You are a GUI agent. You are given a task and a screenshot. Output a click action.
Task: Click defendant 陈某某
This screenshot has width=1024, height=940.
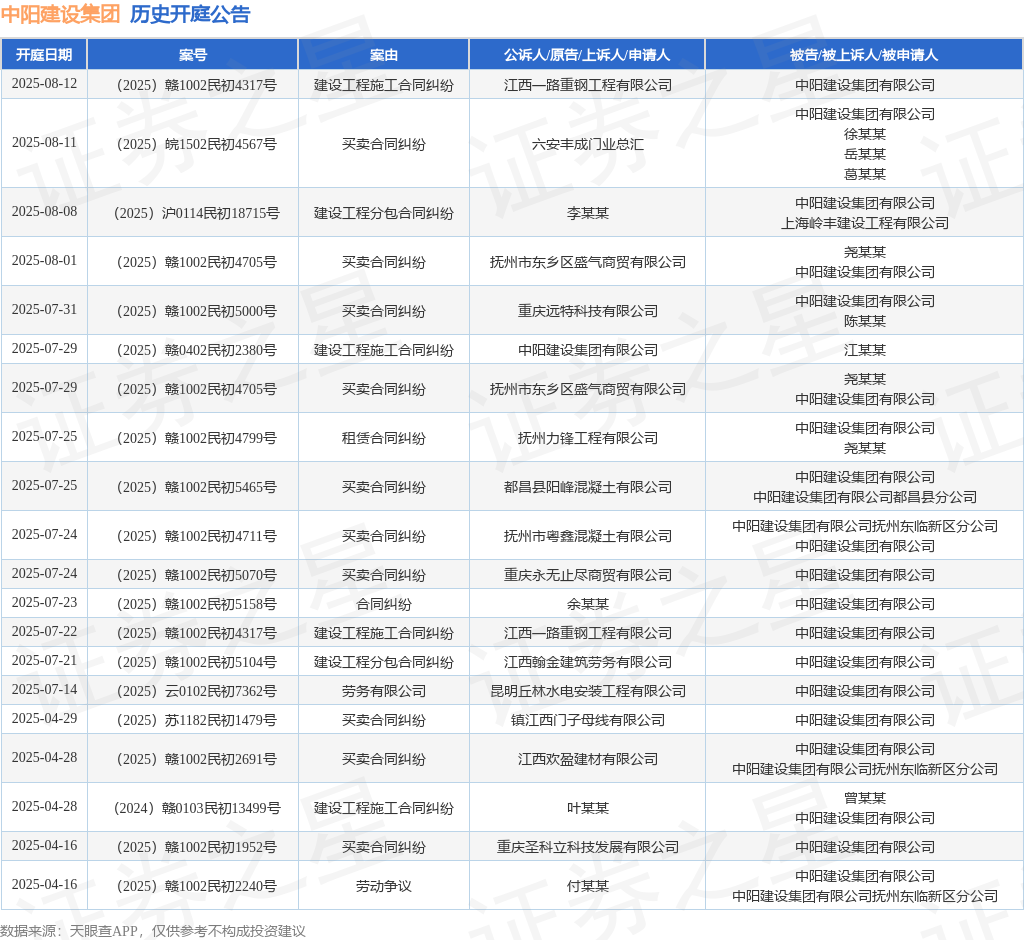[865, 321]
